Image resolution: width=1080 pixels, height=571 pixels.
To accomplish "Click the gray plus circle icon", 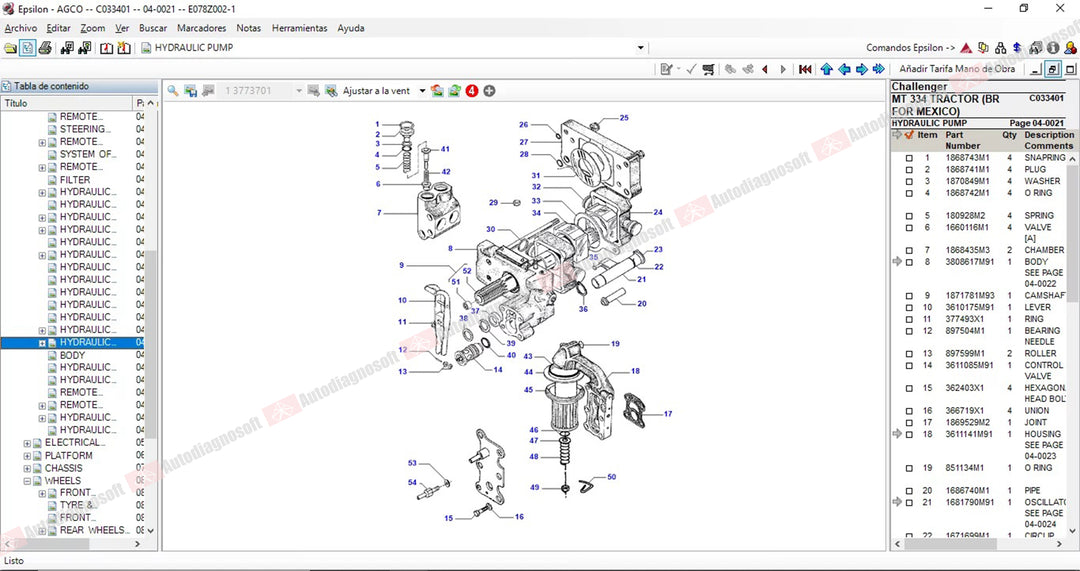I will 489,91.
